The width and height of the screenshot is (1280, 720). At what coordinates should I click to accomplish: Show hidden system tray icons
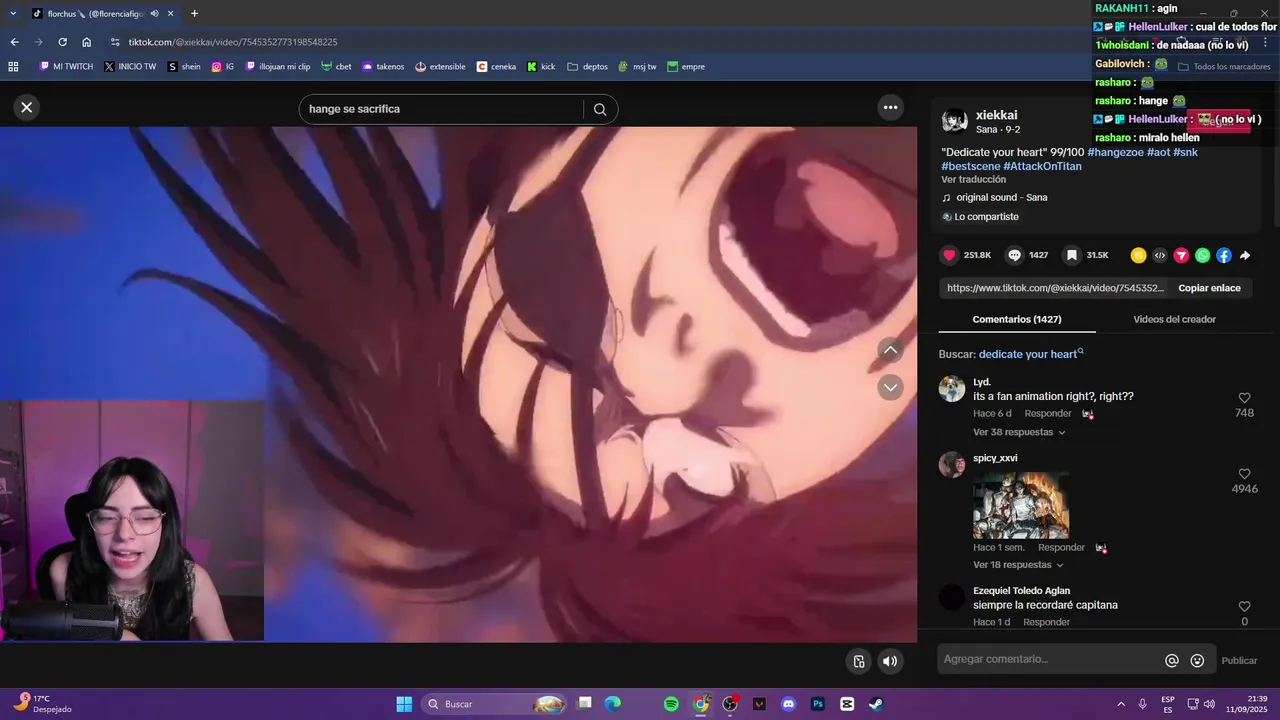click(1121, 704)
